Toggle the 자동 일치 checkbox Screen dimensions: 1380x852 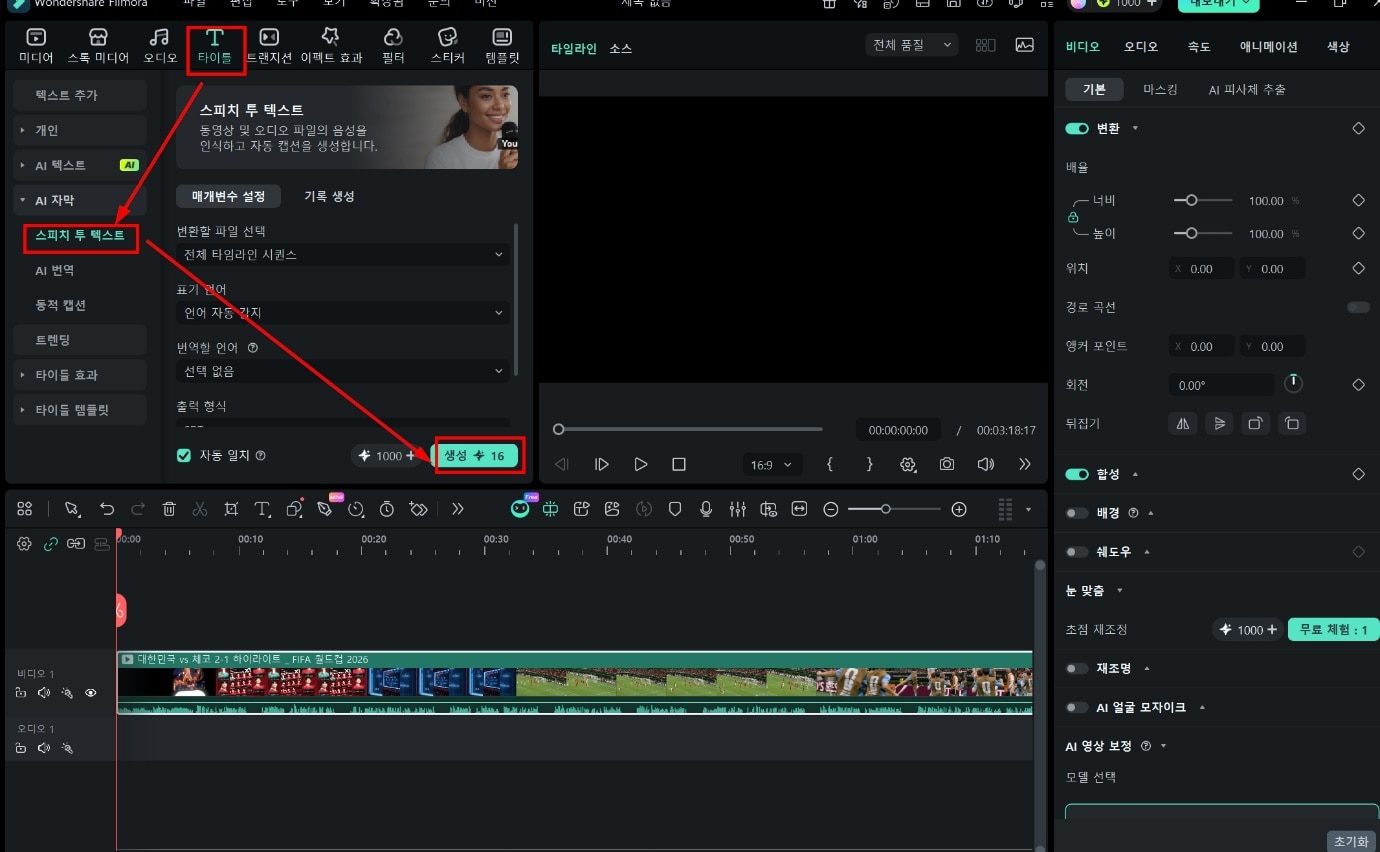point(184,455)
